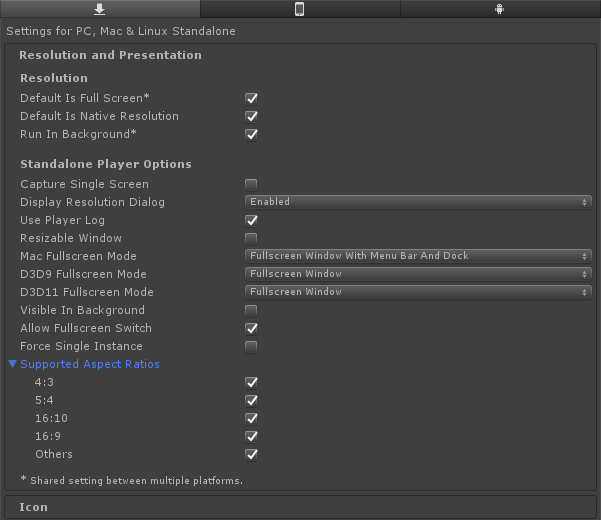The image size is (601, 520).
Task: Click the D3D11 Fullscreen Mode label
Action: click(x=87, y=292)
